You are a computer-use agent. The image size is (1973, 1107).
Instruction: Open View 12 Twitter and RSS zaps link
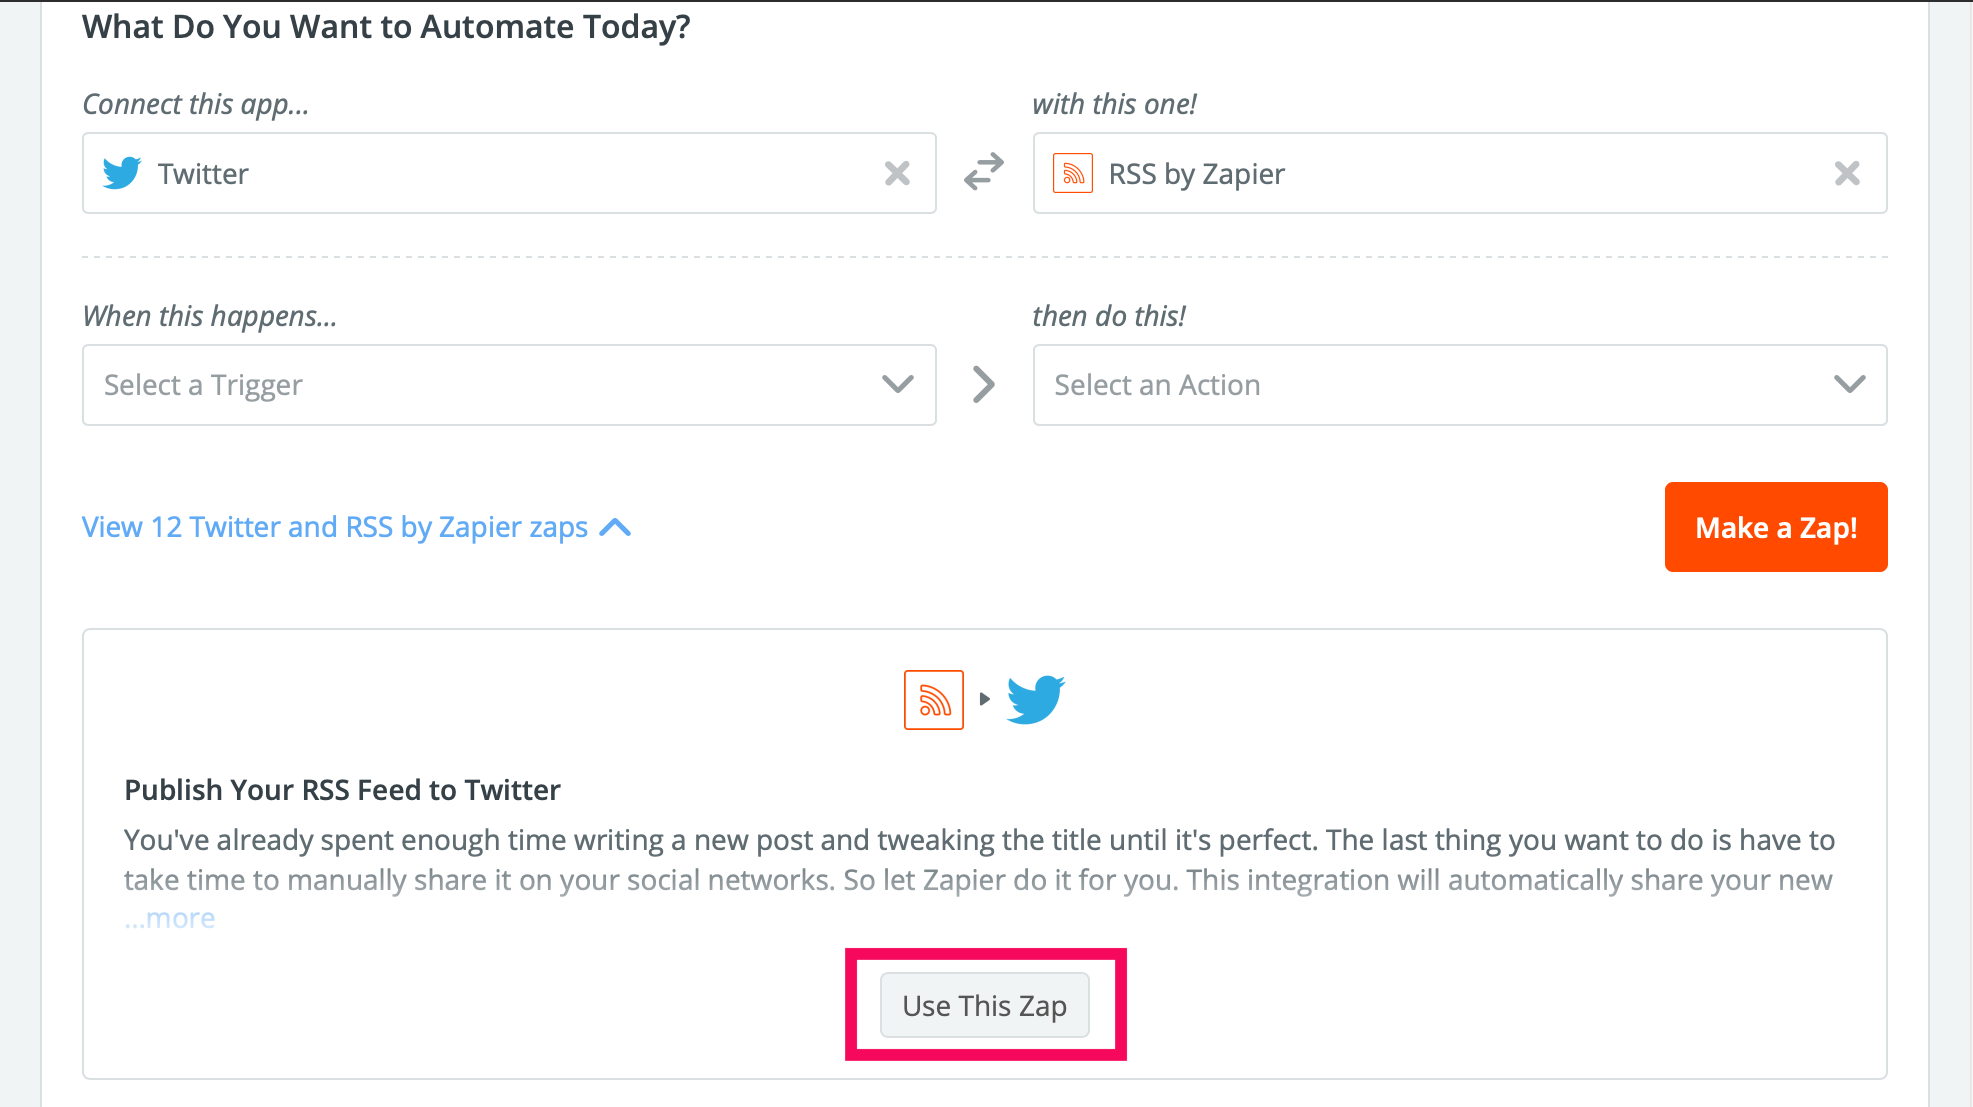[x=335, y=527]
